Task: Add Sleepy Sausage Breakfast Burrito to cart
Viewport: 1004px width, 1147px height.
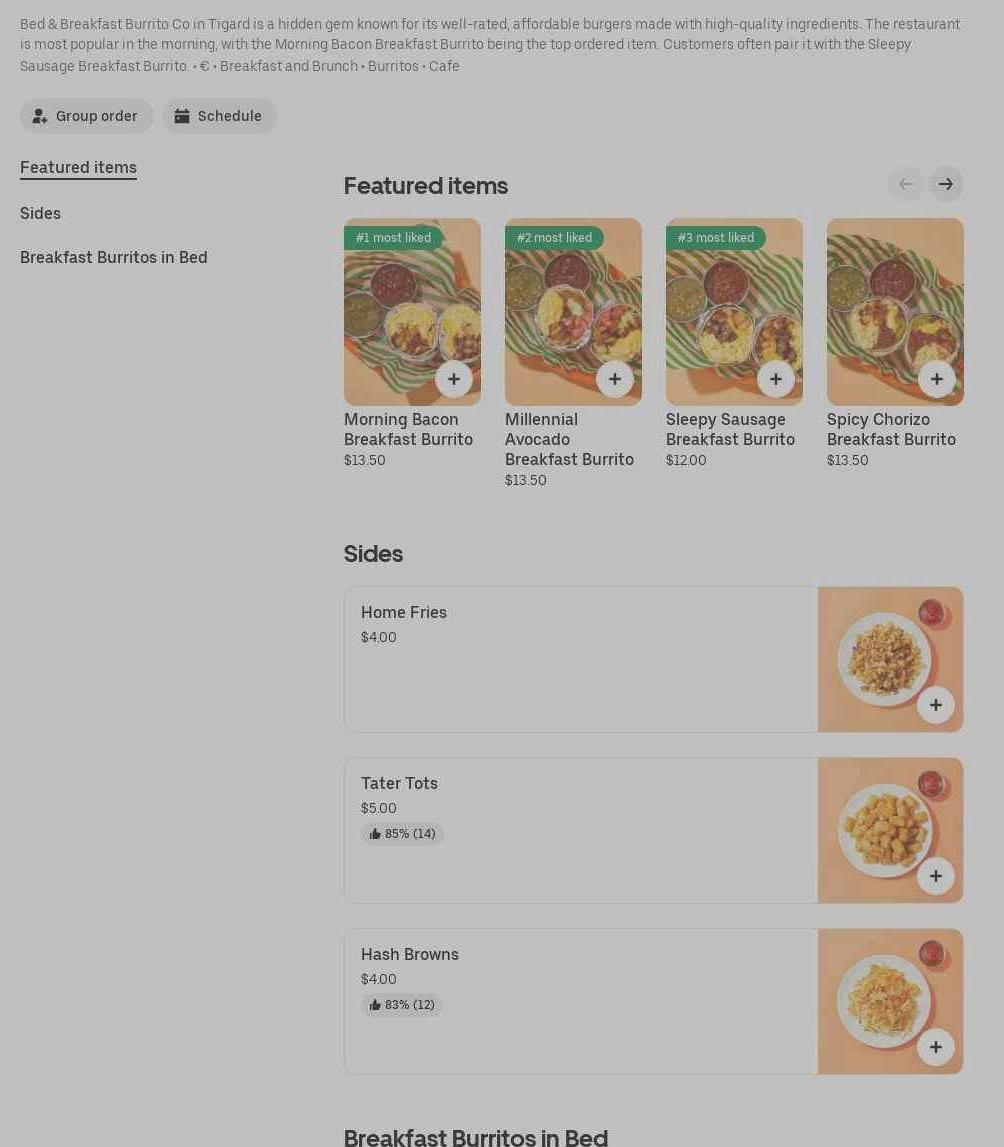Action: [775, 379]
